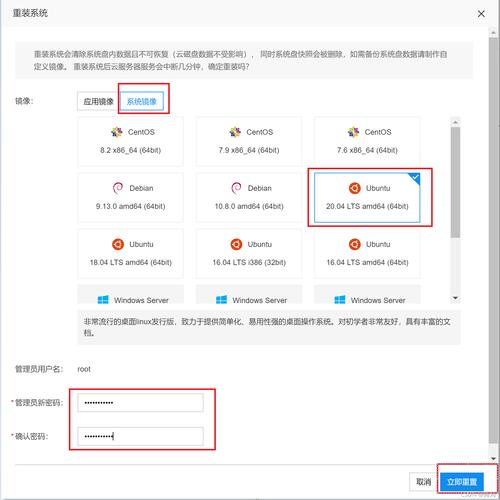Viewport: 500px width, 500px height.
Task: Select CentOS 7.9 x86_64 image card
Action: 249,141
